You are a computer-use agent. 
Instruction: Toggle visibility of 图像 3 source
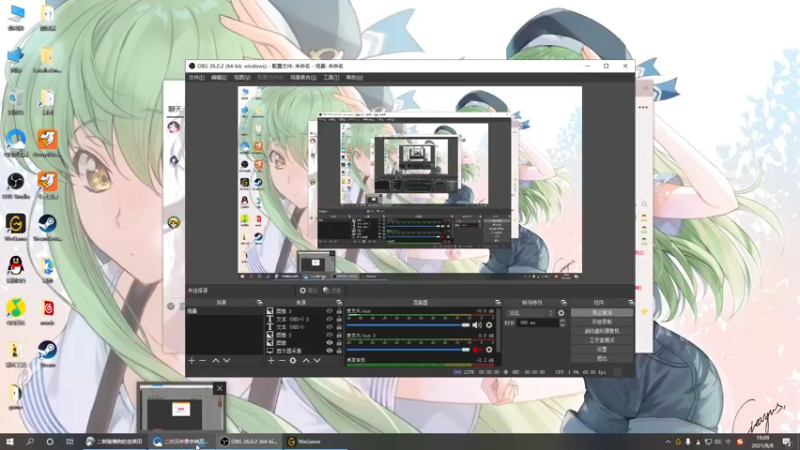pos(329,311)
